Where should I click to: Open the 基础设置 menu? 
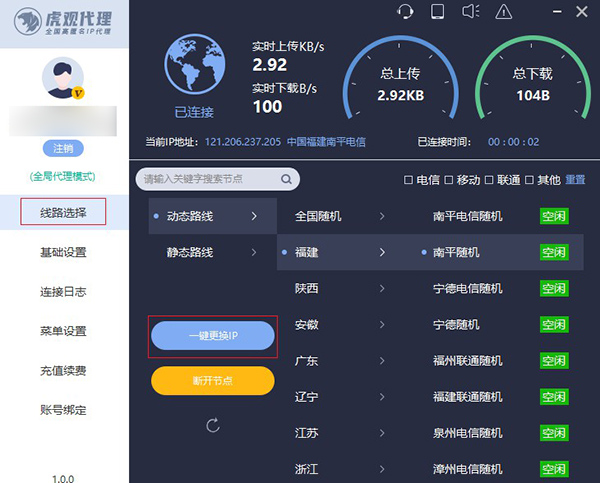point(63,252)
